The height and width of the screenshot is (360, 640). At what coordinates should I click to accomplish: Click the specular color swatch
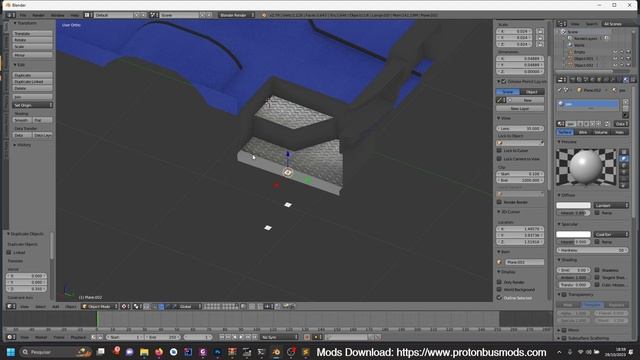[573, 234]
